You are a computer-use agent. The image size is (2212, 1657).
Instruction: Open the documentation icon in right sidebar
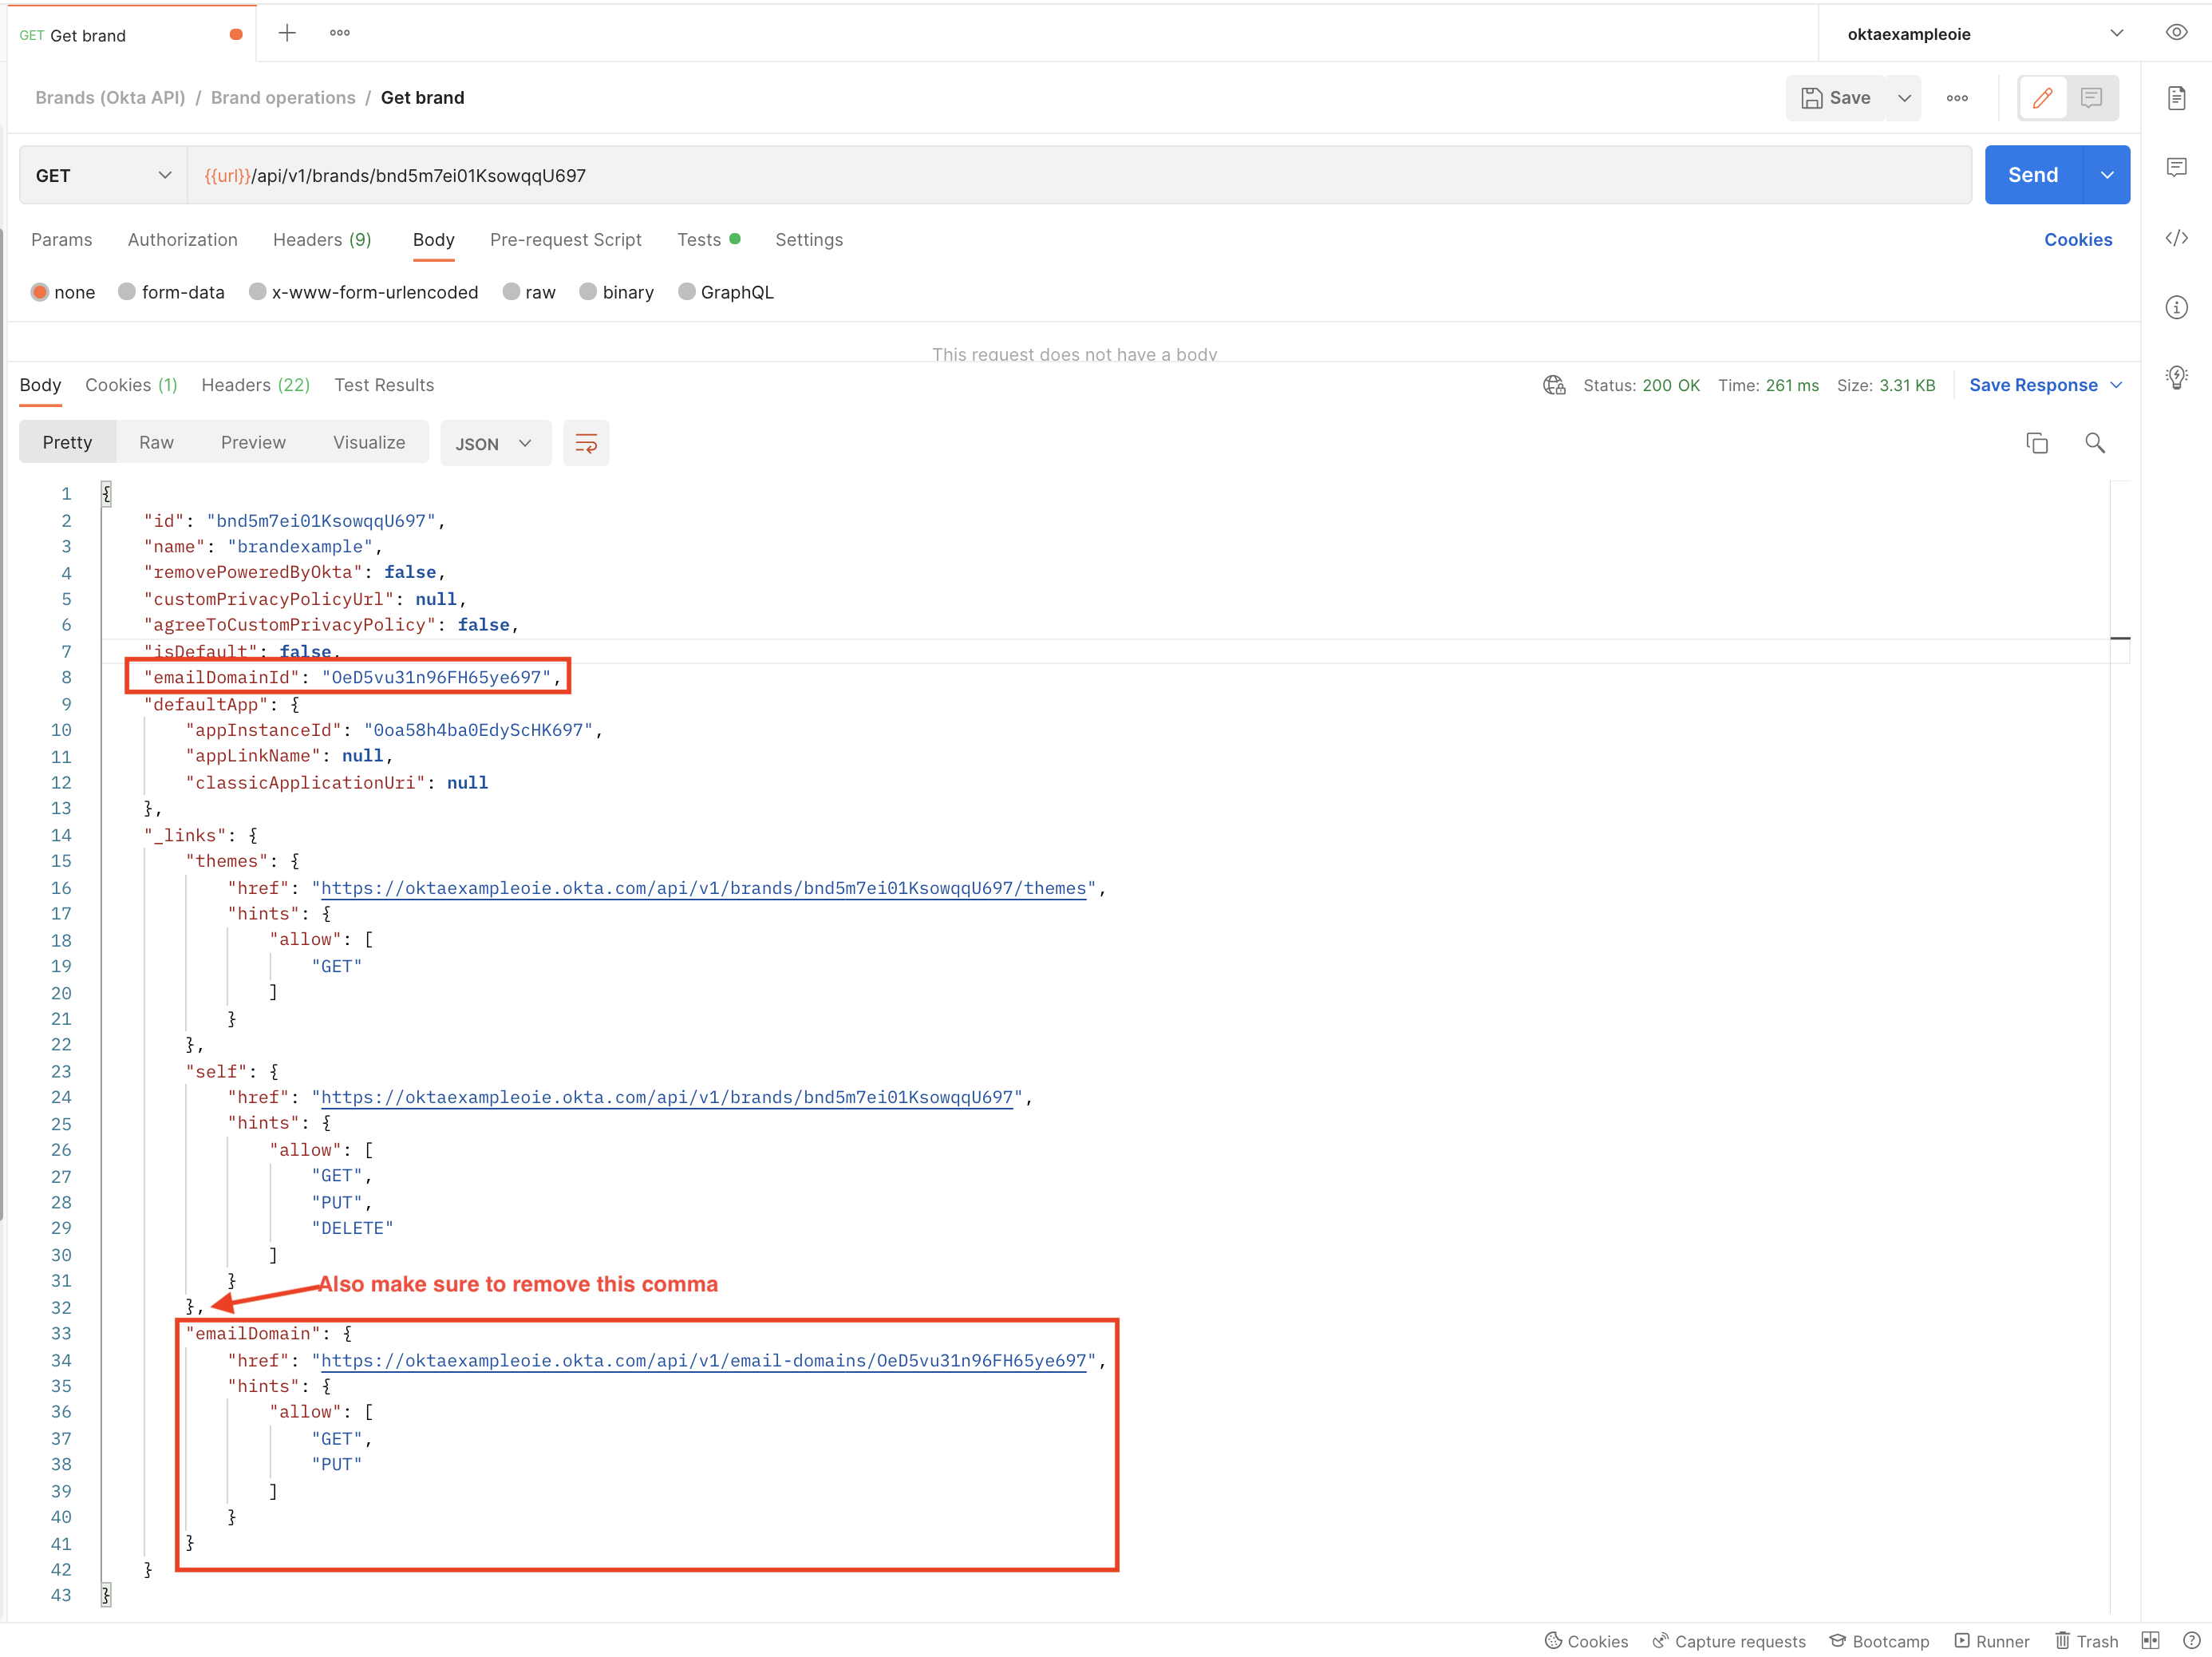(2177, 98)
